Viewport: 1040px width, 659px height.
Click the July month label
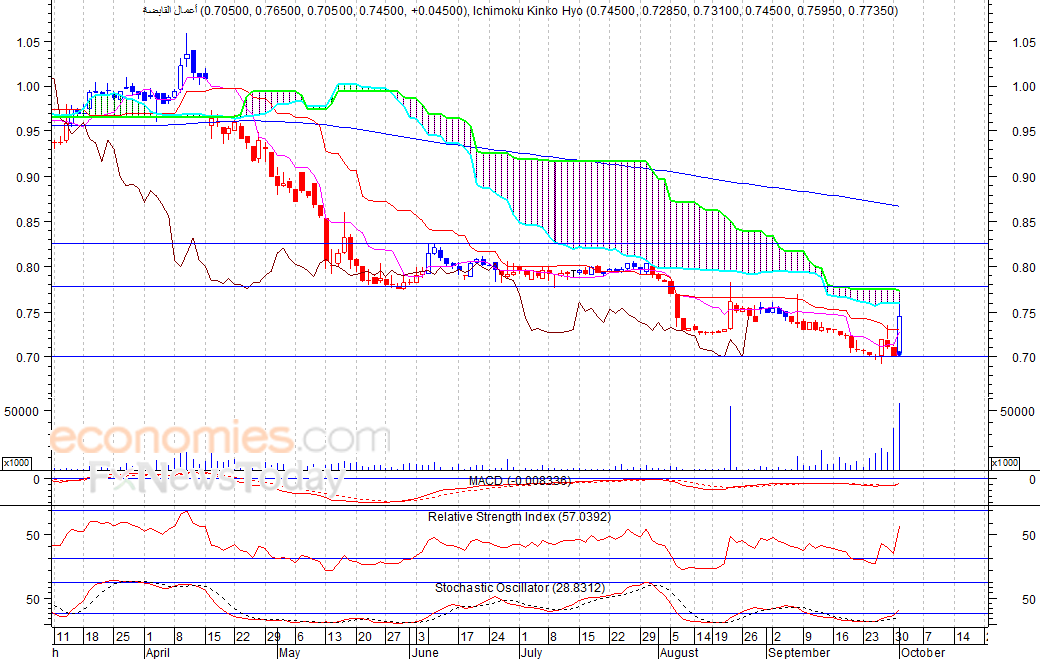coord(531,652)
